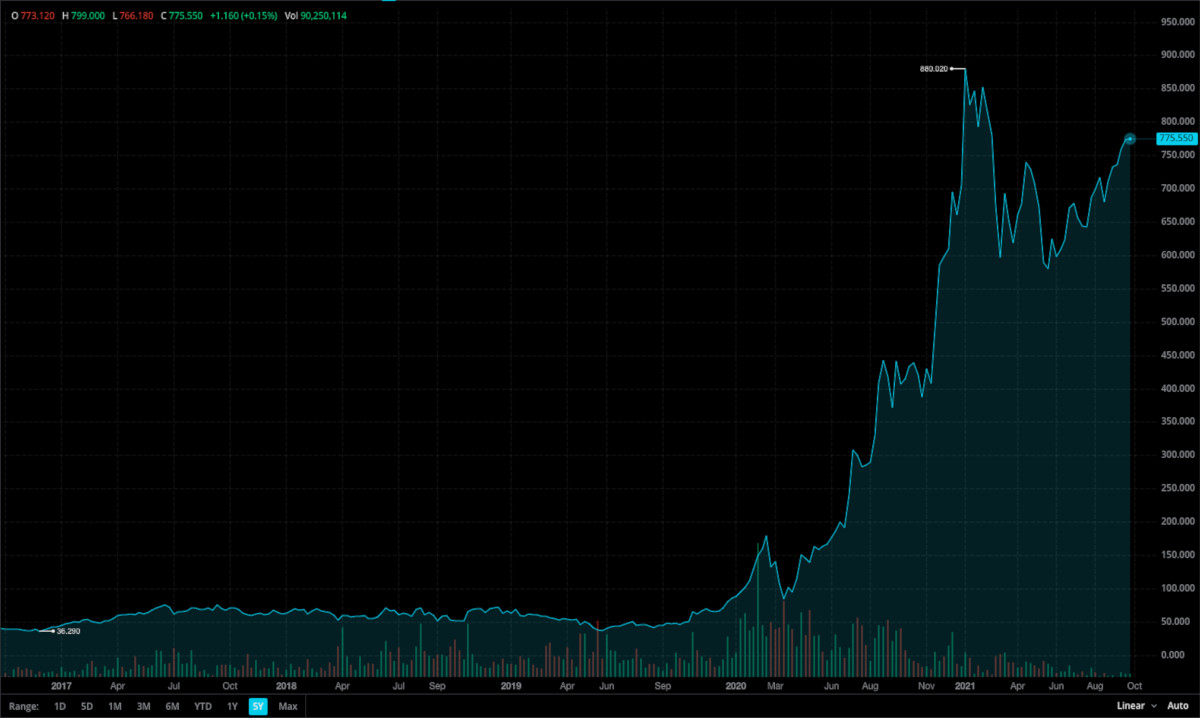The image size is (1200, 718).
Task: Click the Range: label
Action: tap(25, 707)
